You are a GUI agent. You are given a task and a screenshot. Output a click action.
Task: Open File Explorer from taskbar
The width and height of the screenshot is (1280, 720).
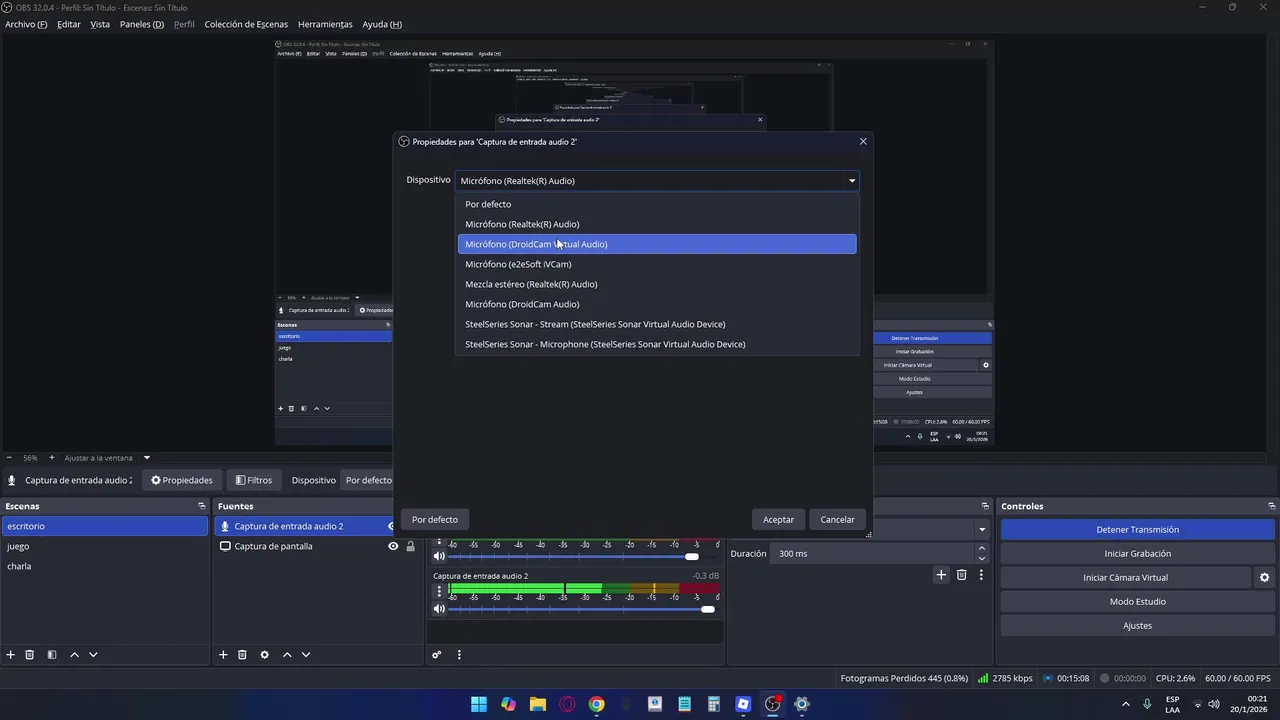538,704
